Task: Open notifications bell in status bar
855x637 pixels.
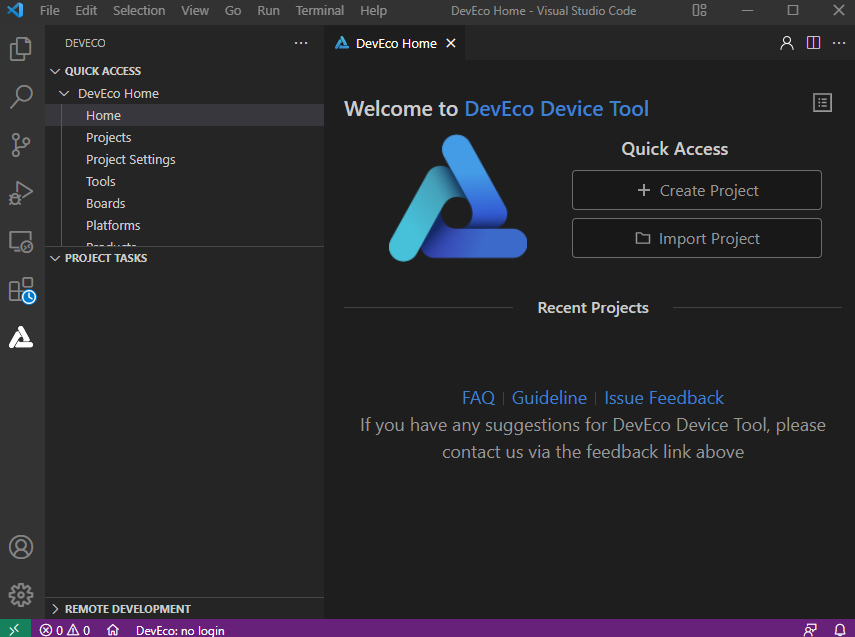Action: tap(840, 630)
